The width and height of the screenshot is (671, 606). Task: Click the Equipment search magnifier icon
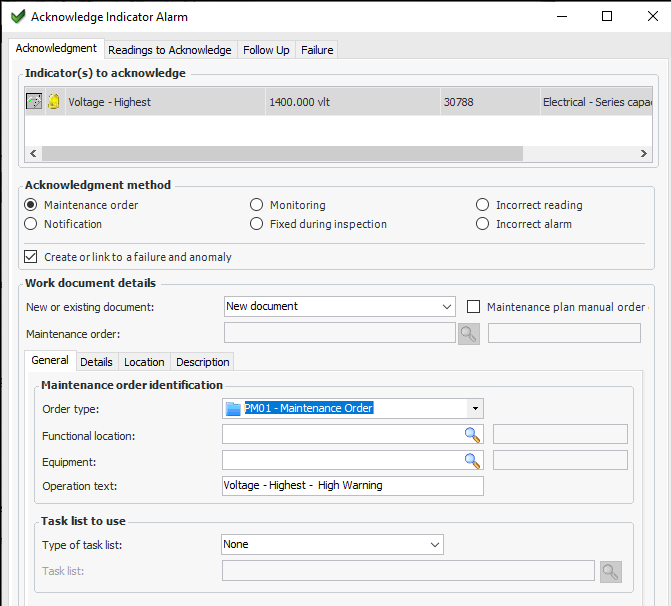coord(472,460)
